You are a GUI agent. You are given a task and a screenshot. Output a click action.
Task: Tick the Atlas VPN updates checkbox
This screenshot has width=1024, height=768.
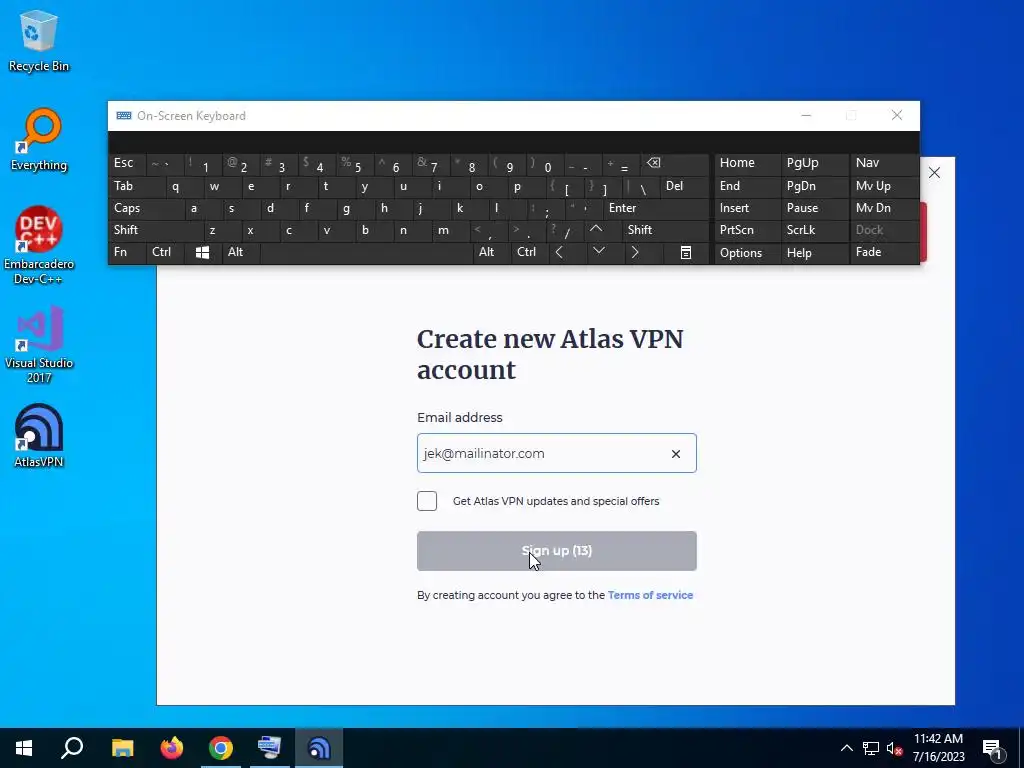[427, 501]
